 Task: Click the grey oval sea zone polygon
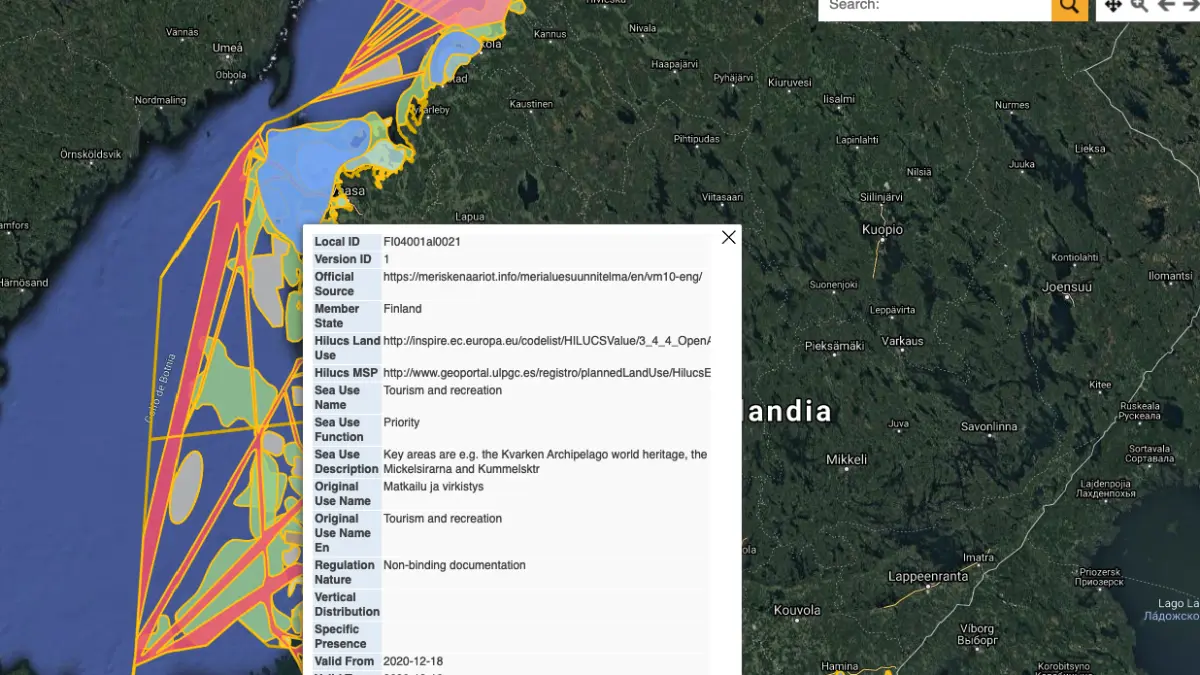click(x=184, y=487)
